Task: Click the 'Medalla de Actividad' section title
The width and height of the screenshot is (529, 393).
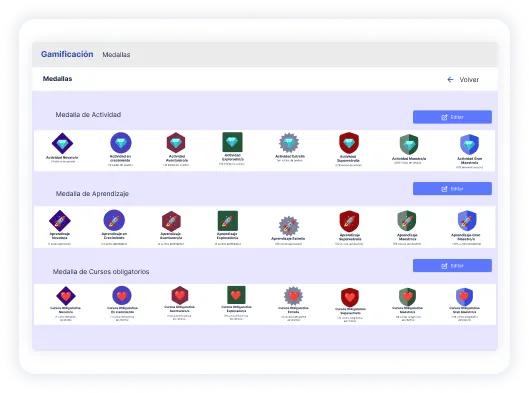Action: click(x=88, y=115)
